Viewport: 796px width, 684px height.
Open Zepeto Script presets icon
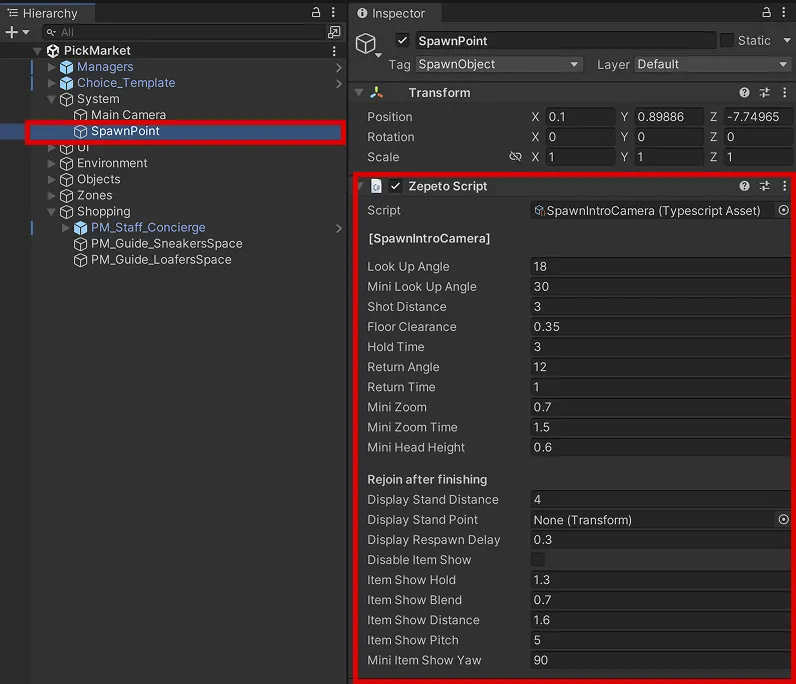pyautogui.click(x=764, y=186)
